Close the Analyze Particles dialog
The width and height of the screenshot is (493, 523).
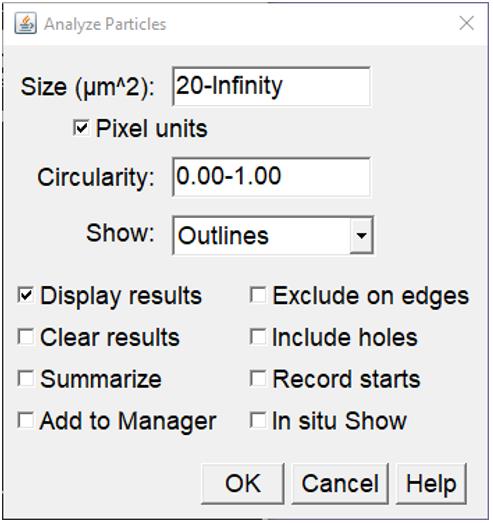[466, 23]
